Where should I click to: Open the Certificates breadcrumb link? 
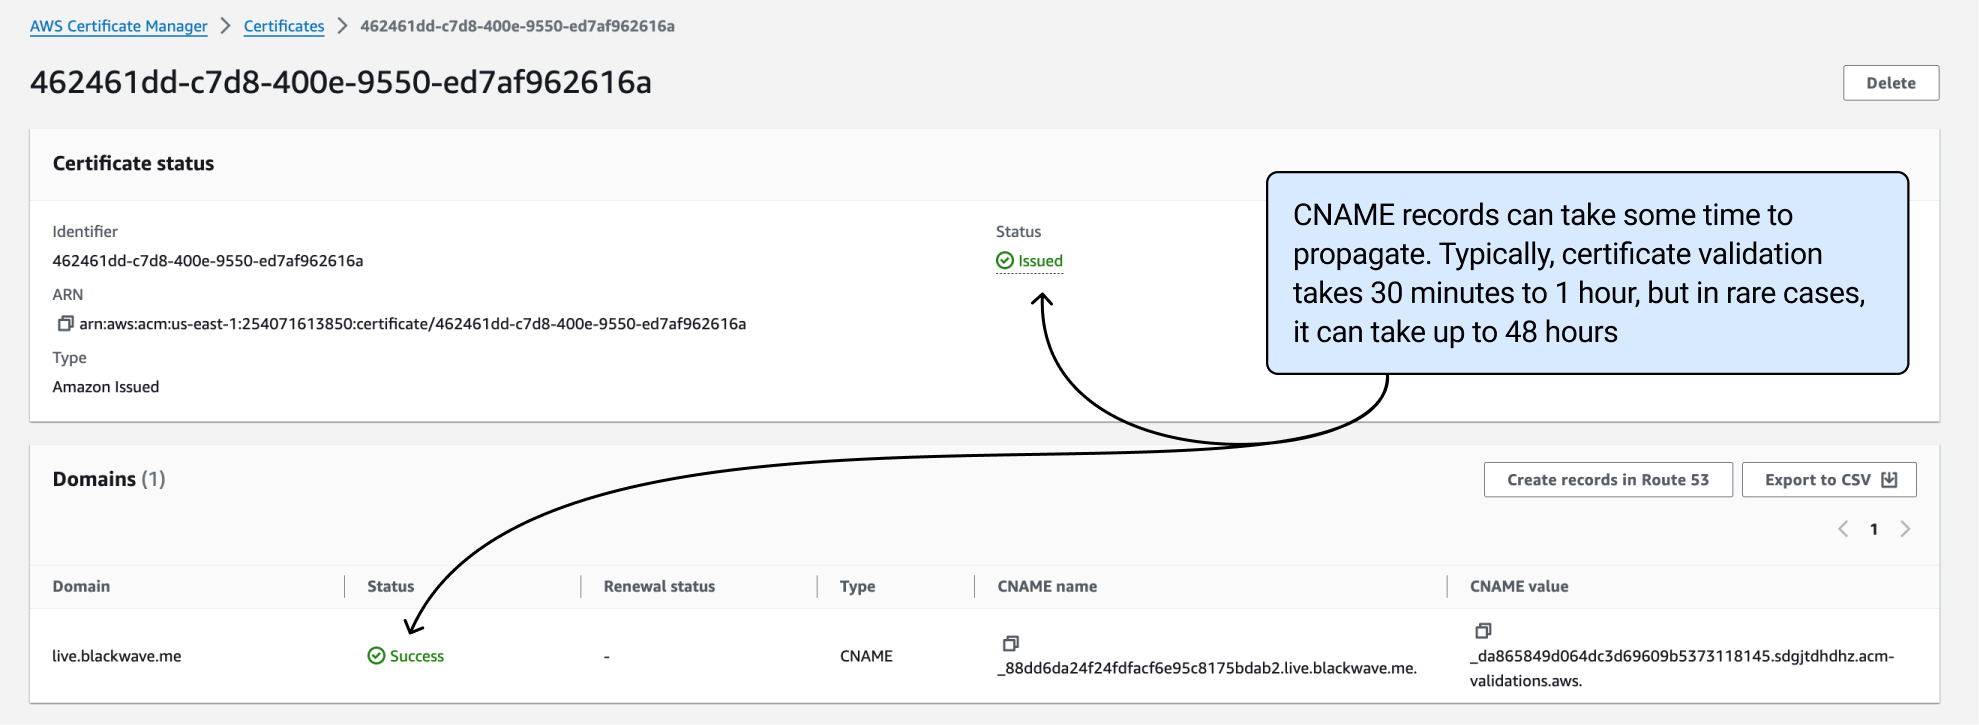[284, 26]
